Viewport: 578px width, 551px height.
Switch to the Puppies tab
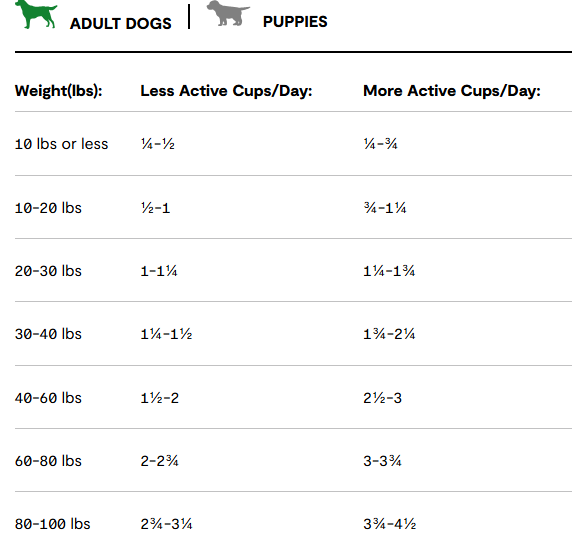click(x=295, y=22)
